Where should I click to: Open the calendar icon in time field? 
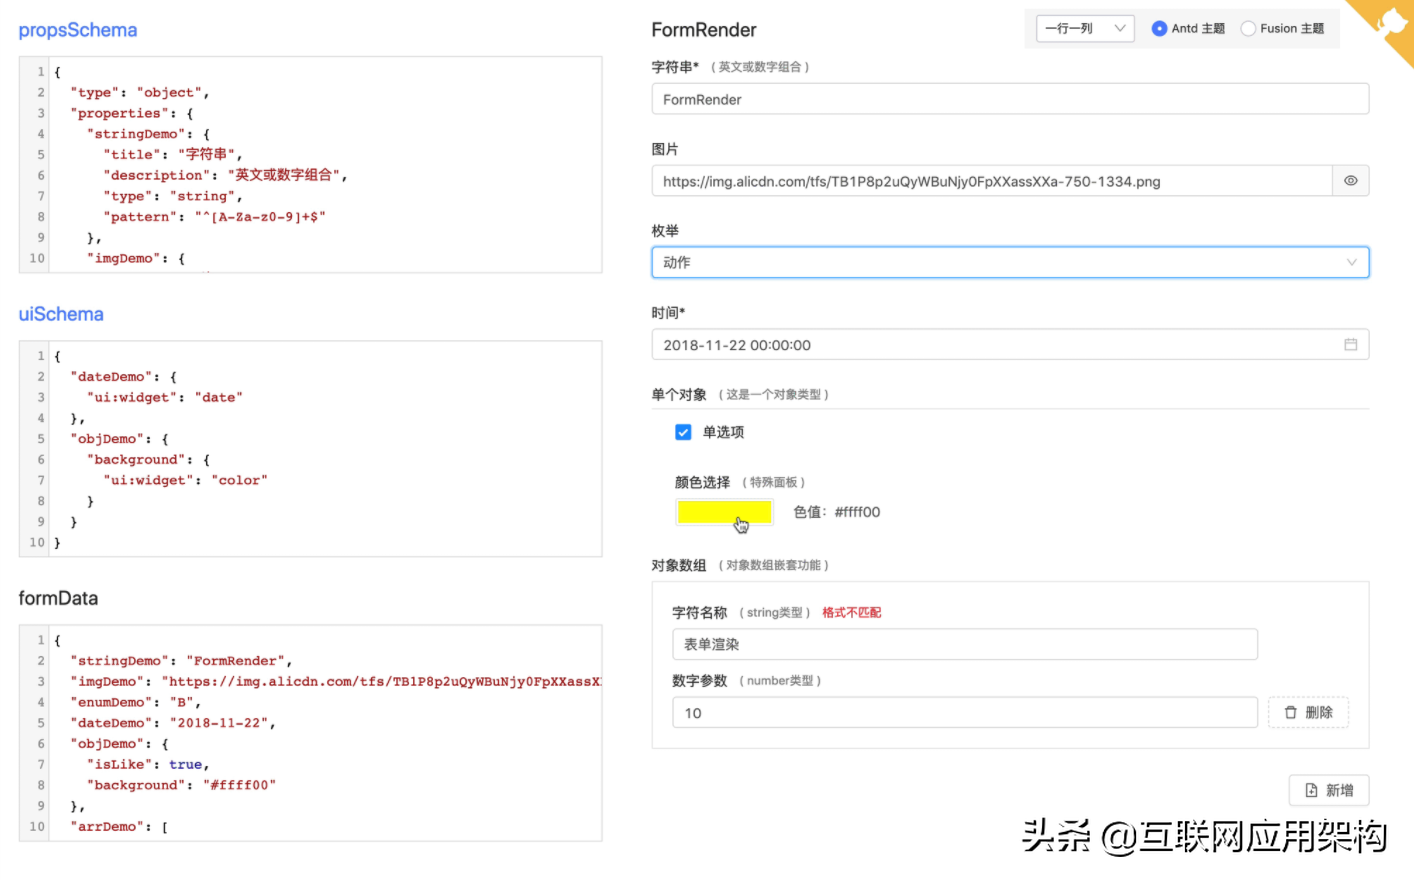1350,345
